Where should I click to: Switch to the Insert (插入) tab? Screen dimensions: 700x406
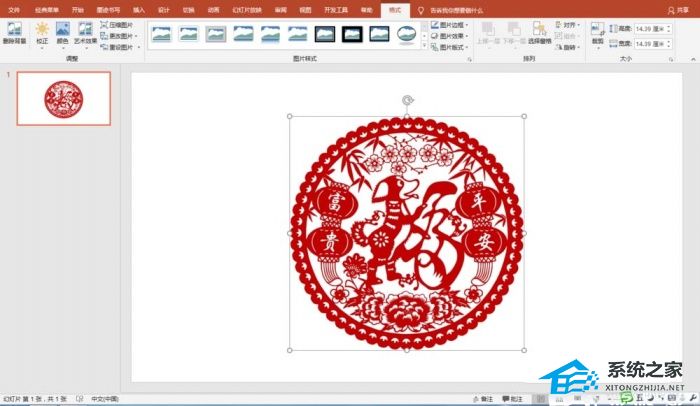(x=139, y=10)
